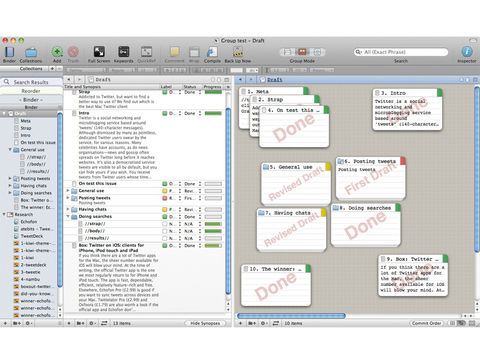This screenshot has width=480, height=360.
Task: Click the Compile toolbar icon
Action: coord(212,52)
